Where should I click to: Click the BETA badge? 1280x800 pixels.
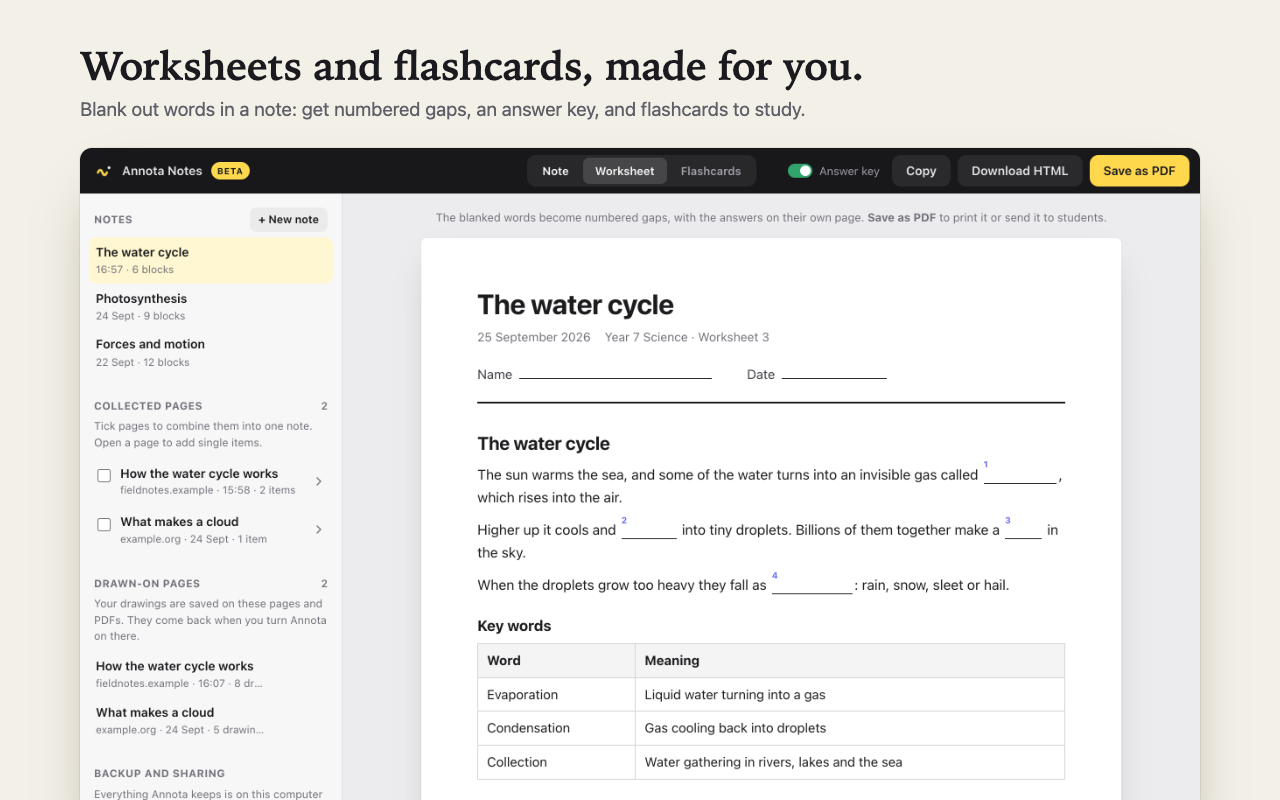[230, 171]
